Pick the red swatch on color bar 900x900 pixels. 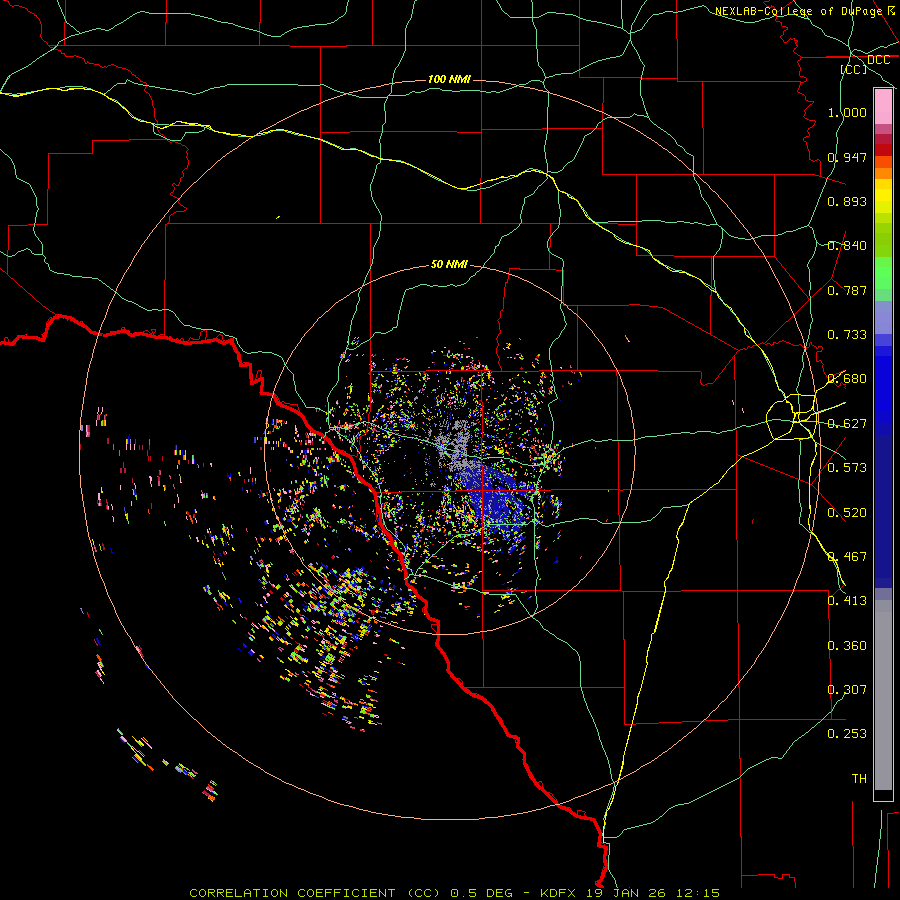coord(883,150)
